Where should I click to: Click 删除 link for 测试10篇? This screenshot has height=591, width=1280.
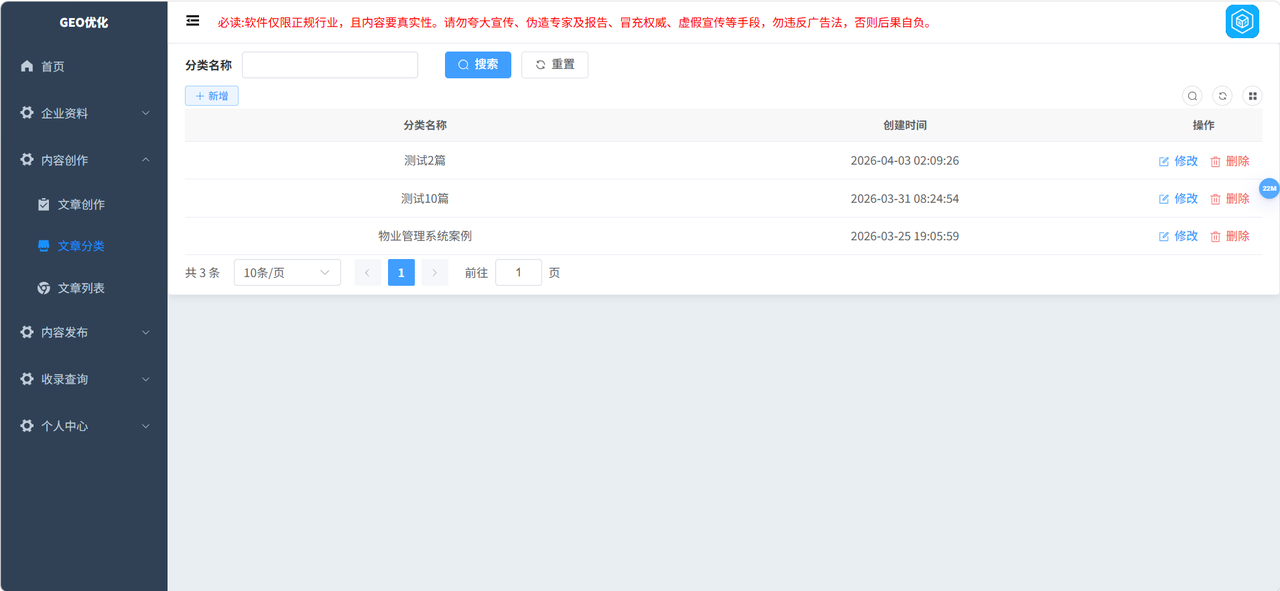1237,199
